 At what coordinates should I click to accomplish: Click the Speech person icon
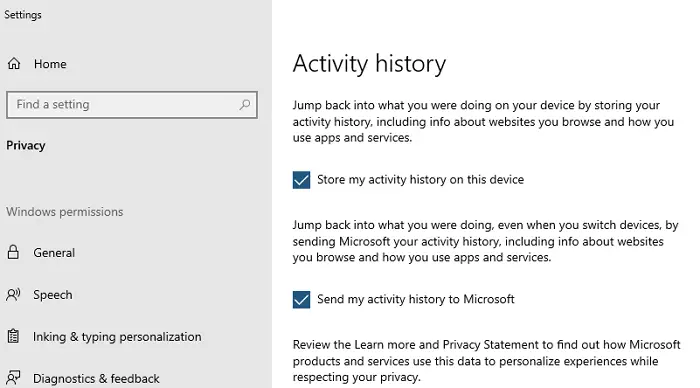[x=13, y=295]
